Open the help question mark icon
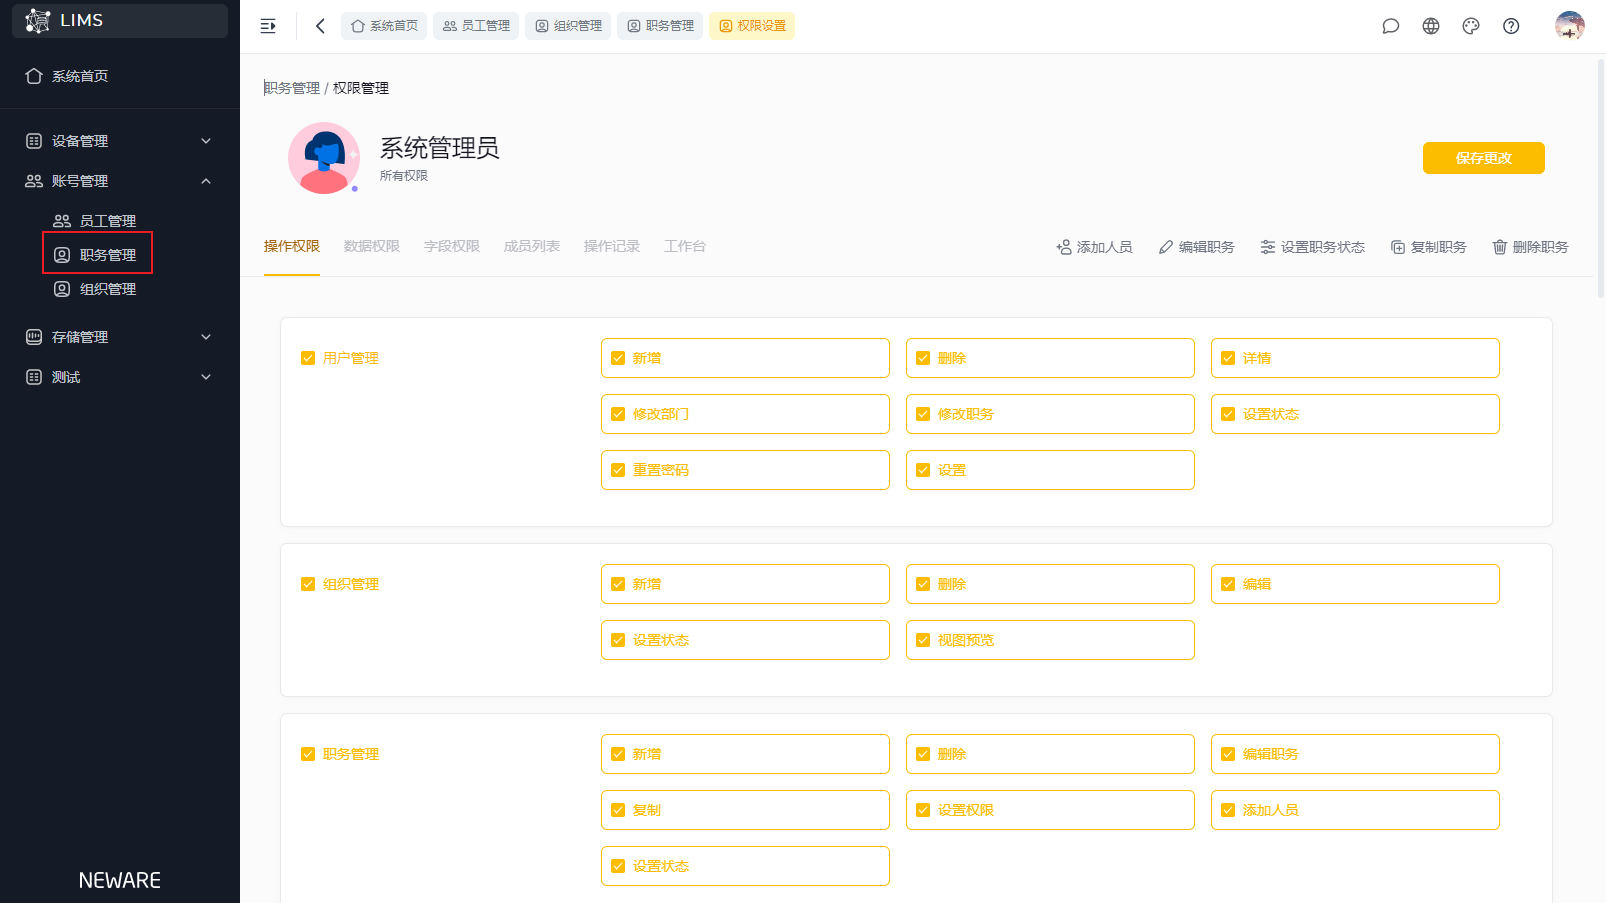The width and height of the screenshot is (1606, 903). tap(1511, 26)
